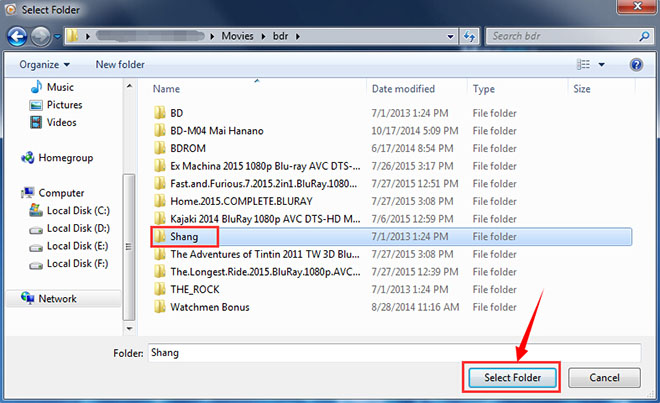
Task: Click the New folder button
Action: [x=120, y=65]
